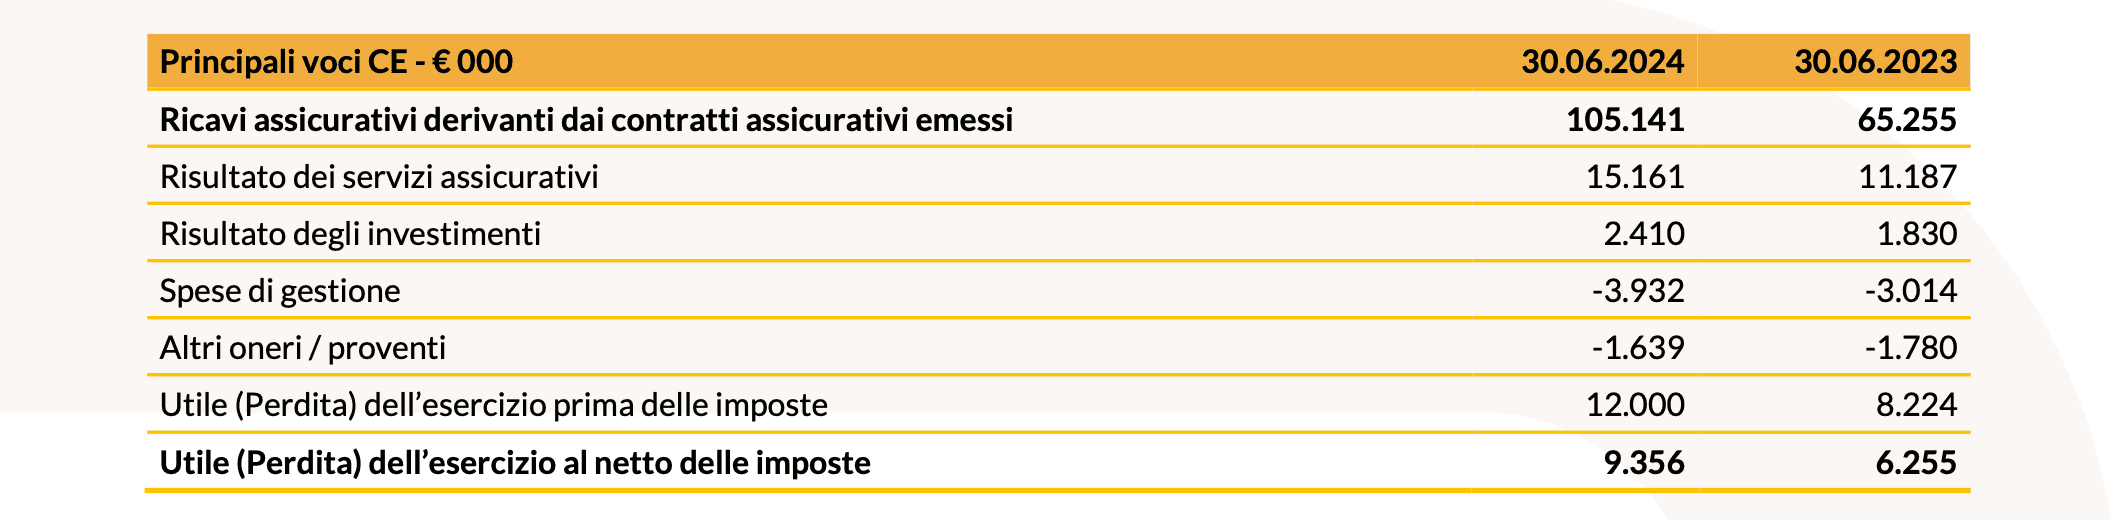
Task: Click the -3.932 expenses value
Action: 1638,291
